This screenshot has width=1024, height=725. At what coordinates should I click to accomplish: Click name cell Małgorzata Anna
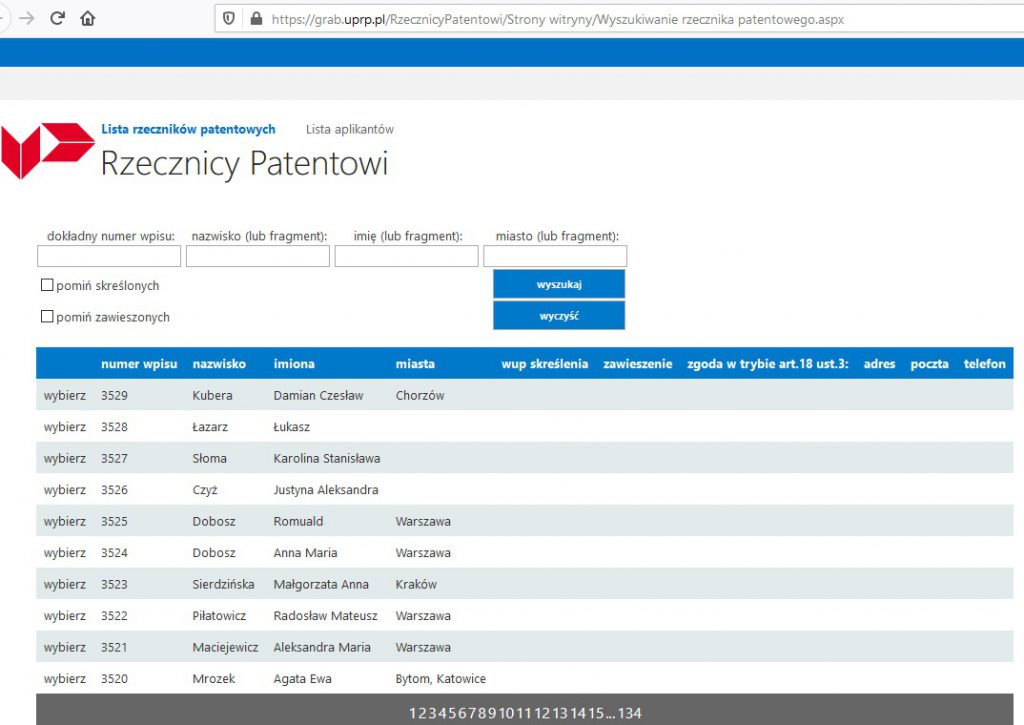pyautogui.click(x=321, y=584)
